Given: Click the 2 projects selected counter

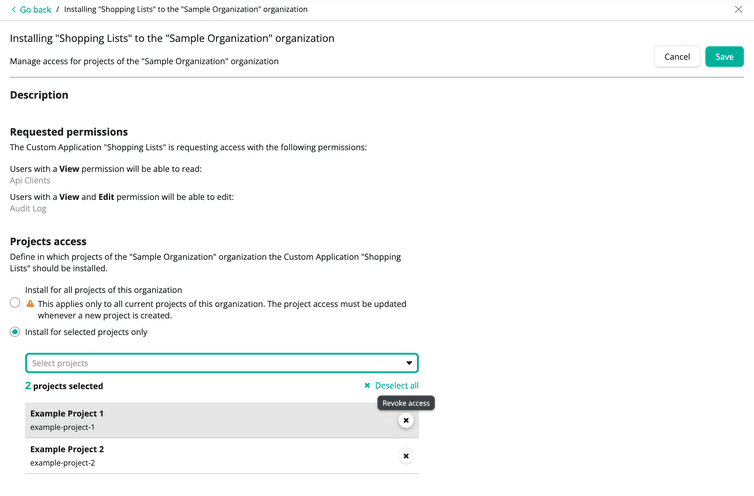Looking at the screenshot, I should 64,386.
